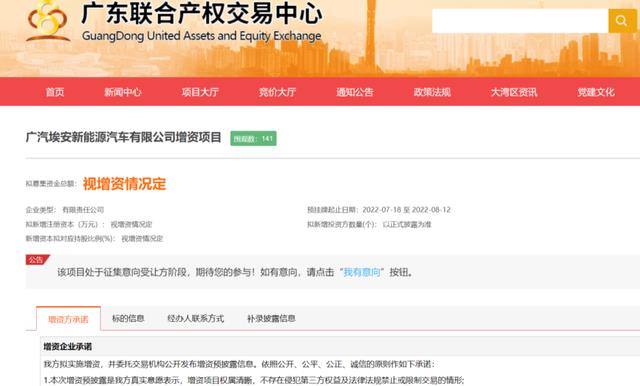Open the 大湾区资讯 nav item

(514, 92)
